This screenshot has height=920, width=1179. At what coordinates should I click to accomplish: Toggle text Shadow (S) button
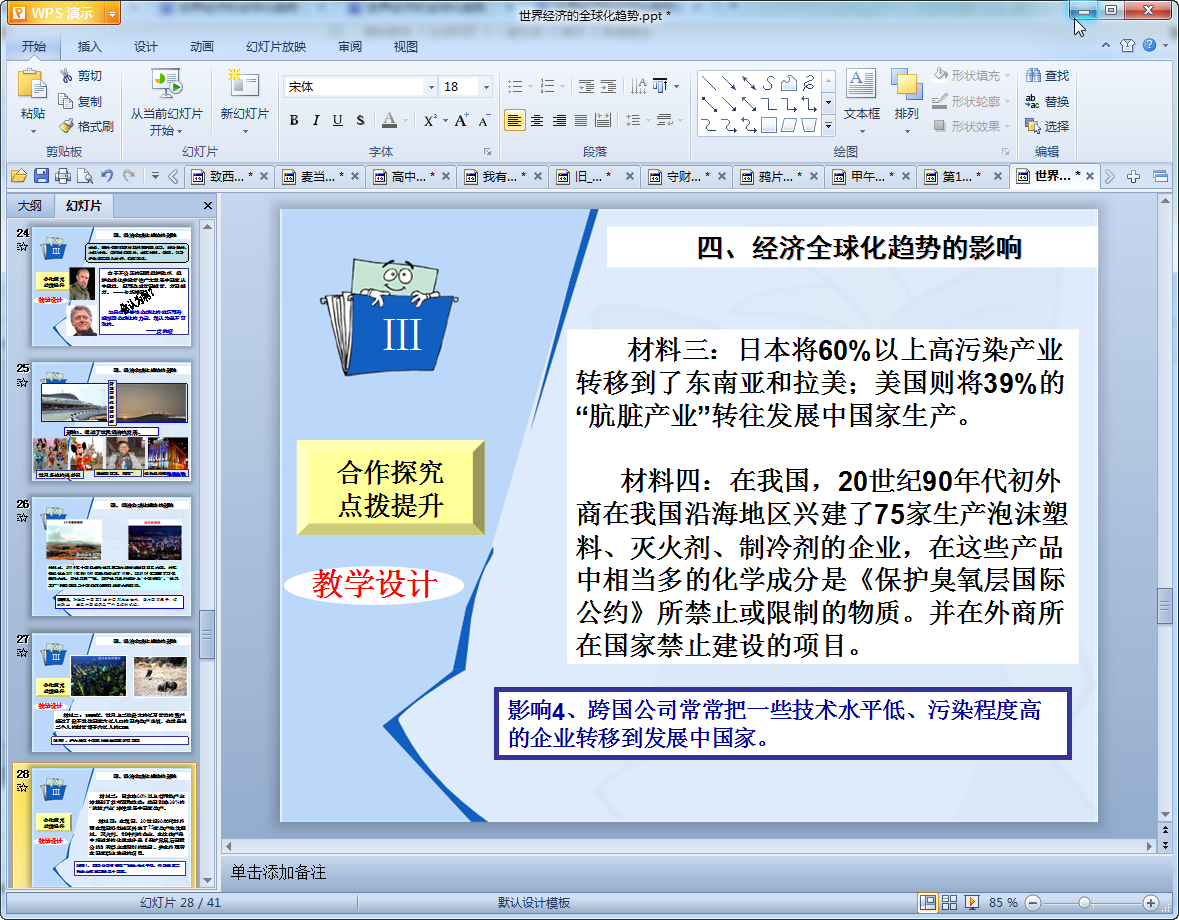click(360, 120)
